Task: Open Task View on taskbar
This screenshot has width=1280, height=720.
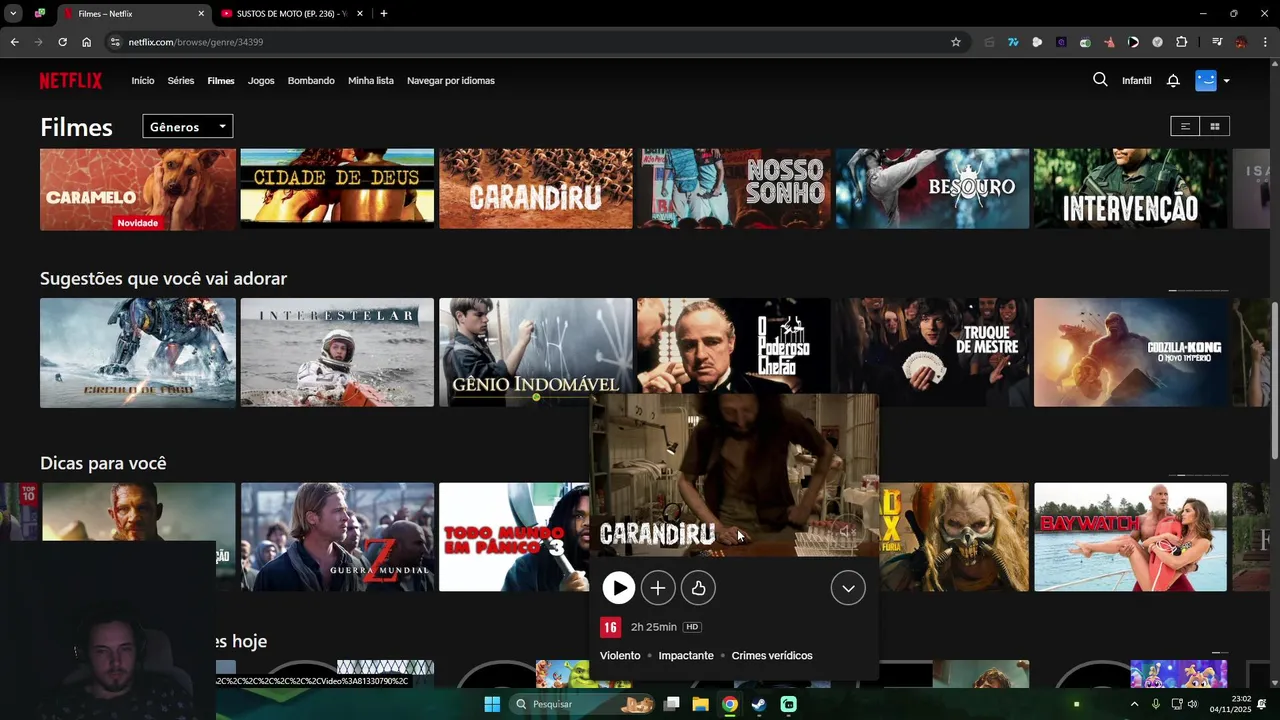Action: click(x=672, y=704)
